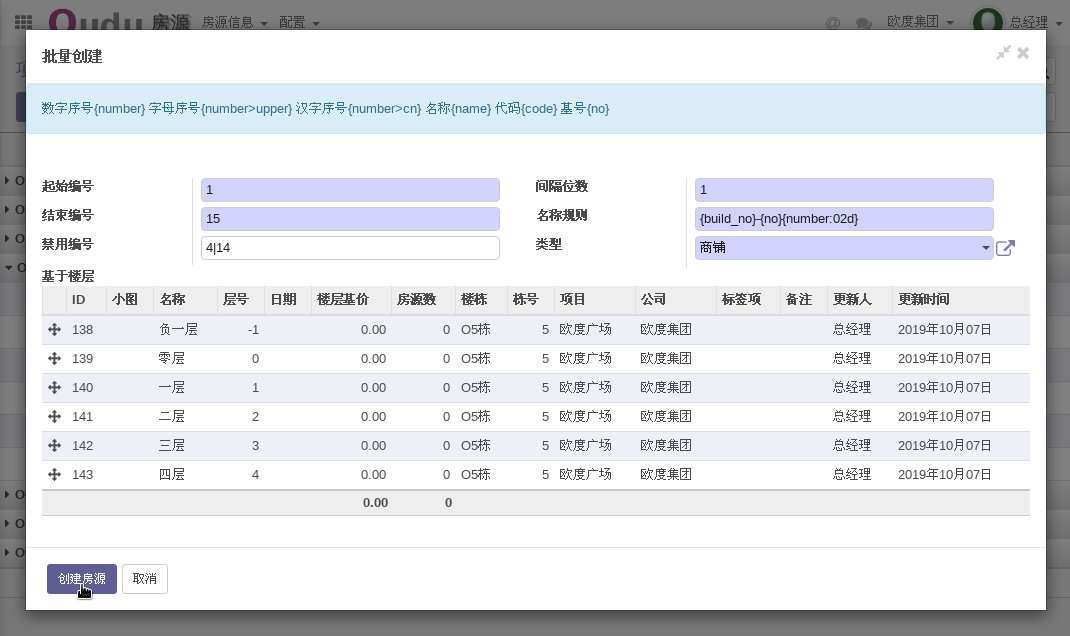Open the apps grid menu icon
The height and width of the screenshot is (636, 1070).
[23, 22]
